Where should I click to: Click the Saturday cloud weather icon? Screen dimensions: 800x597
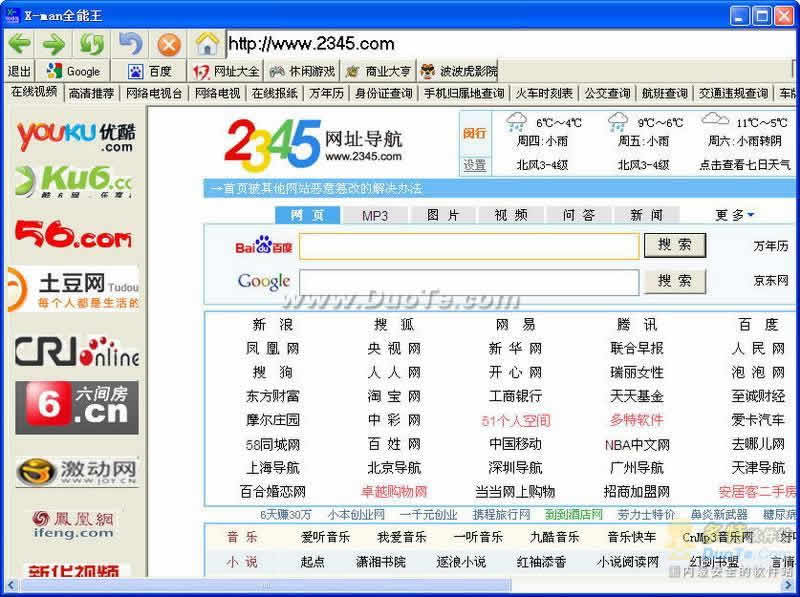click(x=715, y=120)
